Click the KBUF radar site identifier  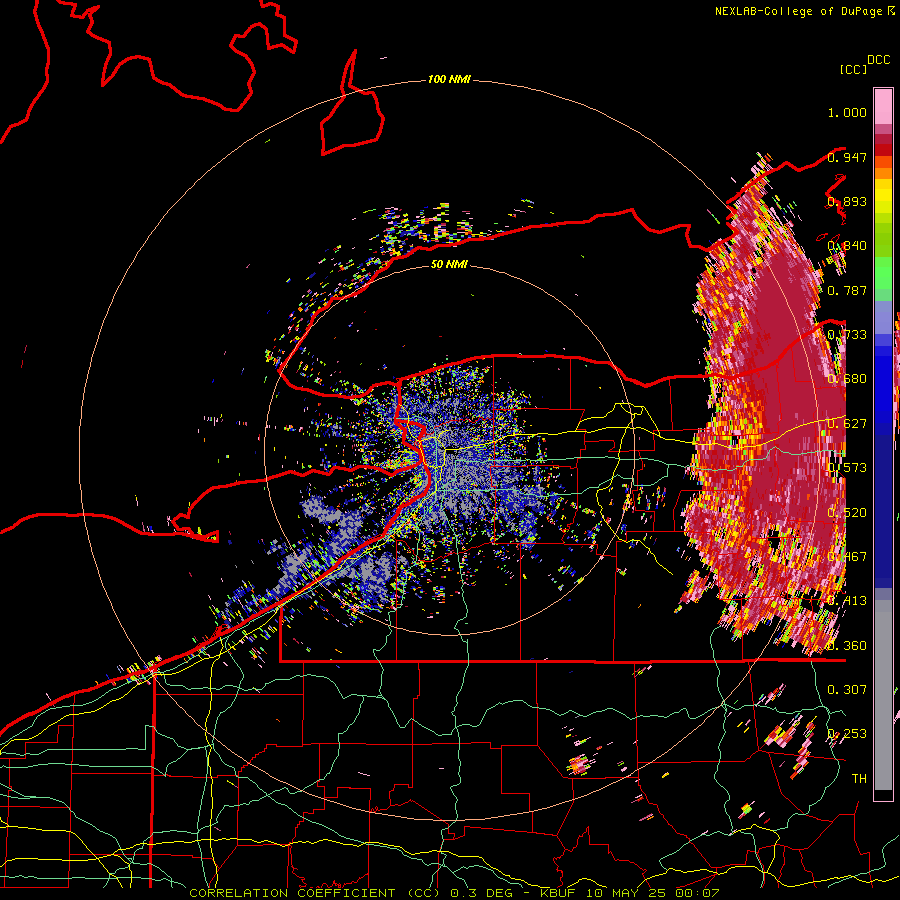tap(557, 893)
